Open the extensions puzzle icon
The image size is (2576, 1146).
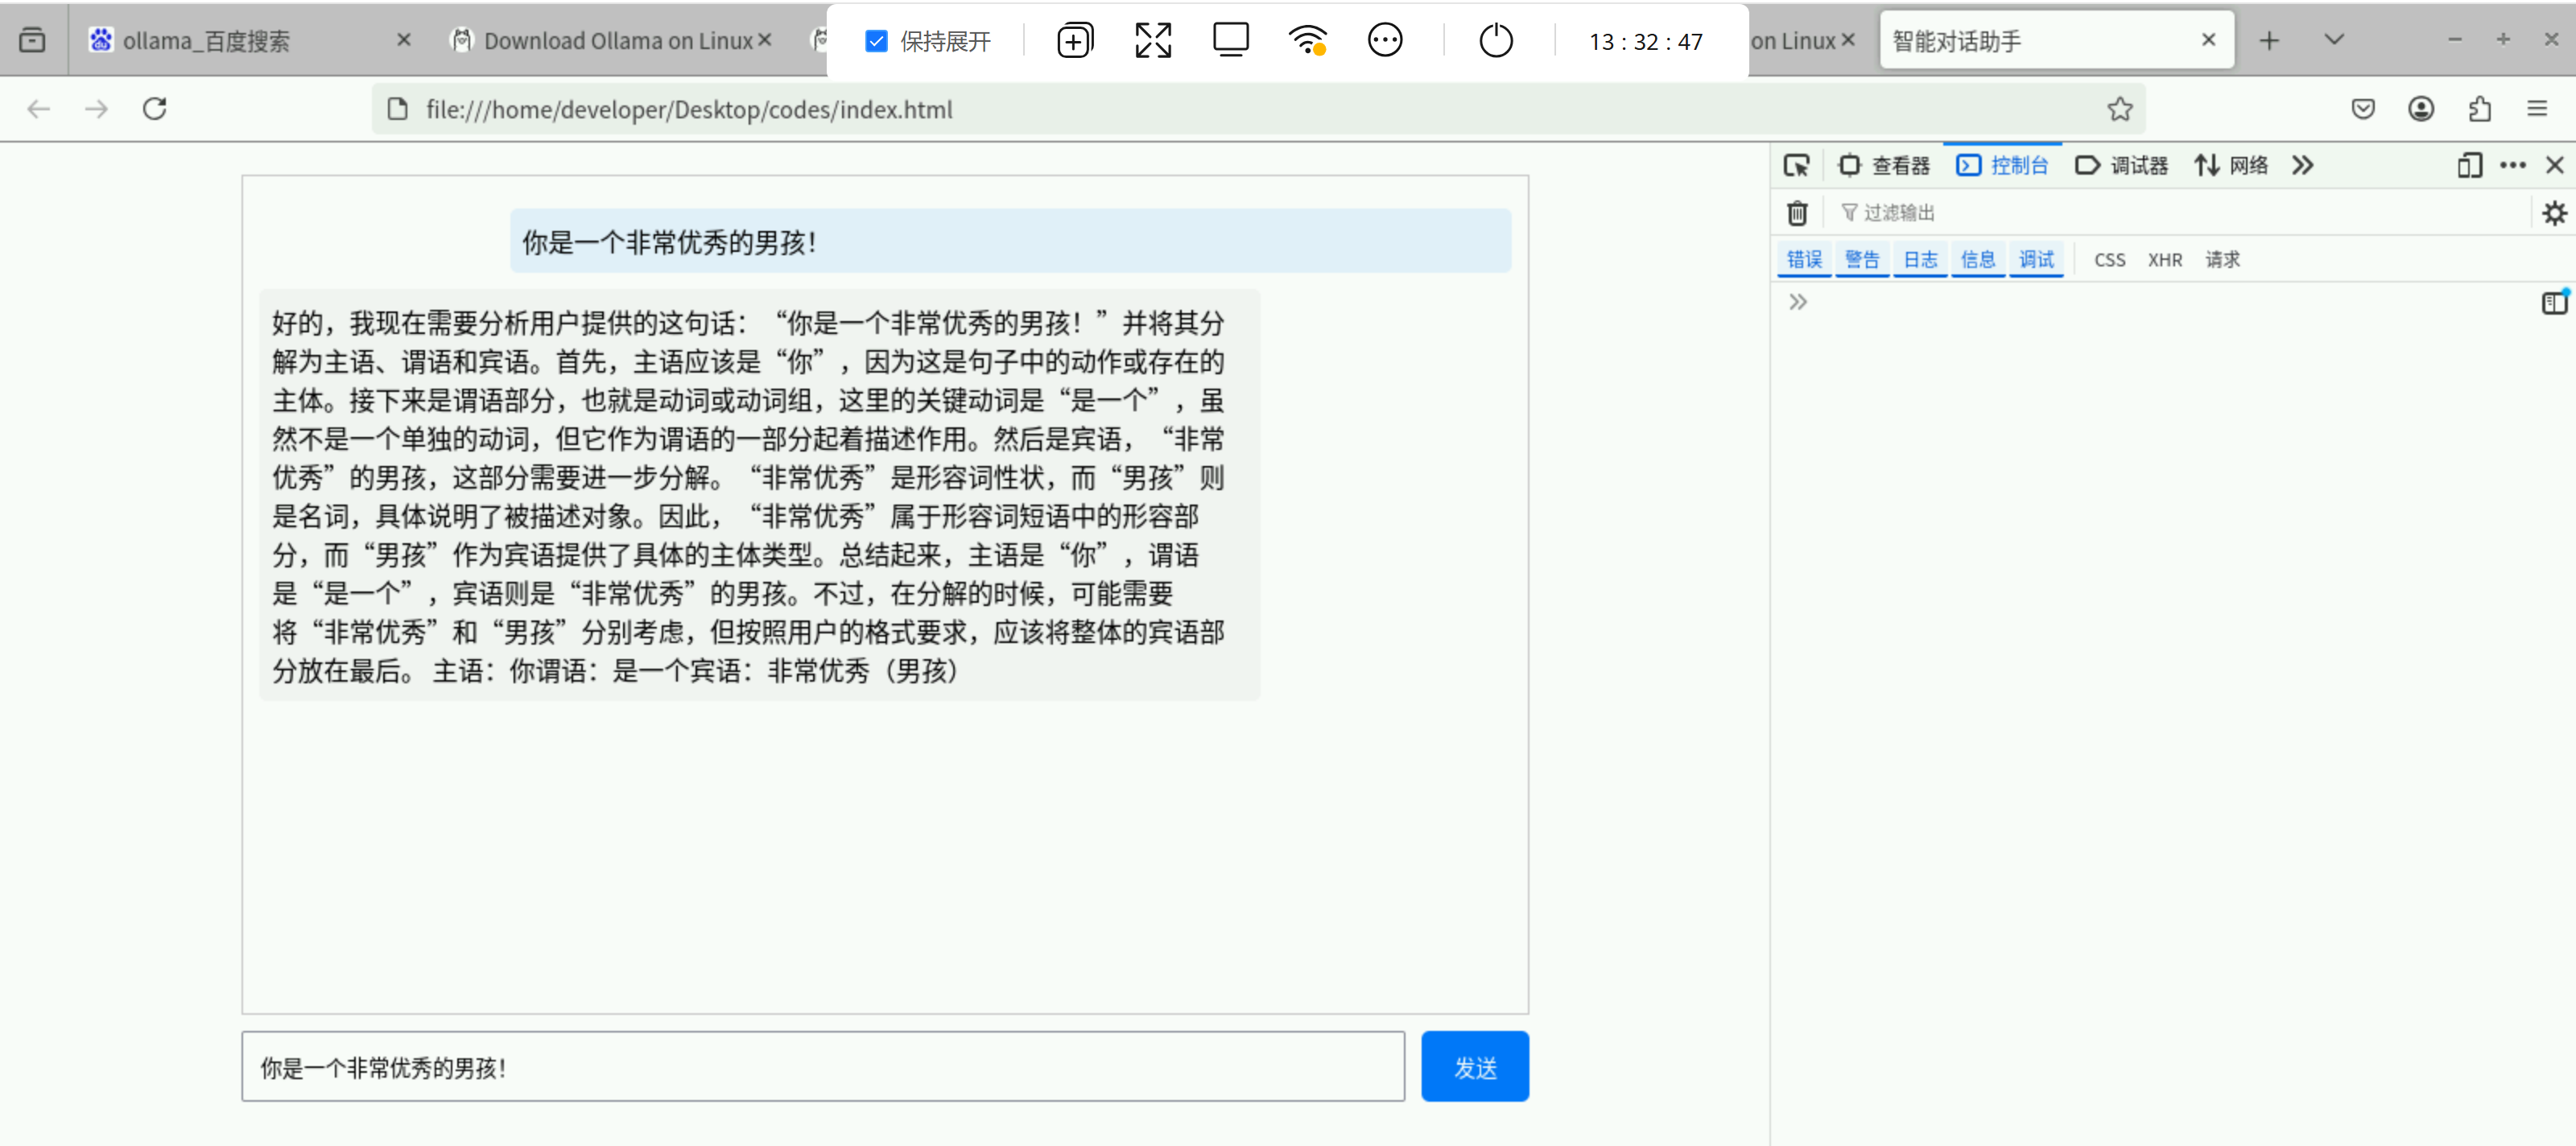[x=2479, y=109]
